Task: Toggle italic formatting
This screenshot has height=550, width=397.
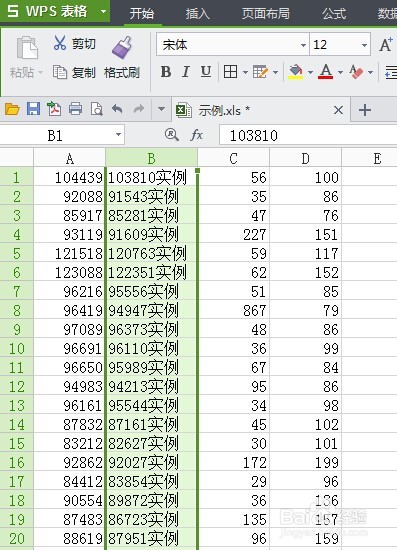Action: (x=186, y=72)
